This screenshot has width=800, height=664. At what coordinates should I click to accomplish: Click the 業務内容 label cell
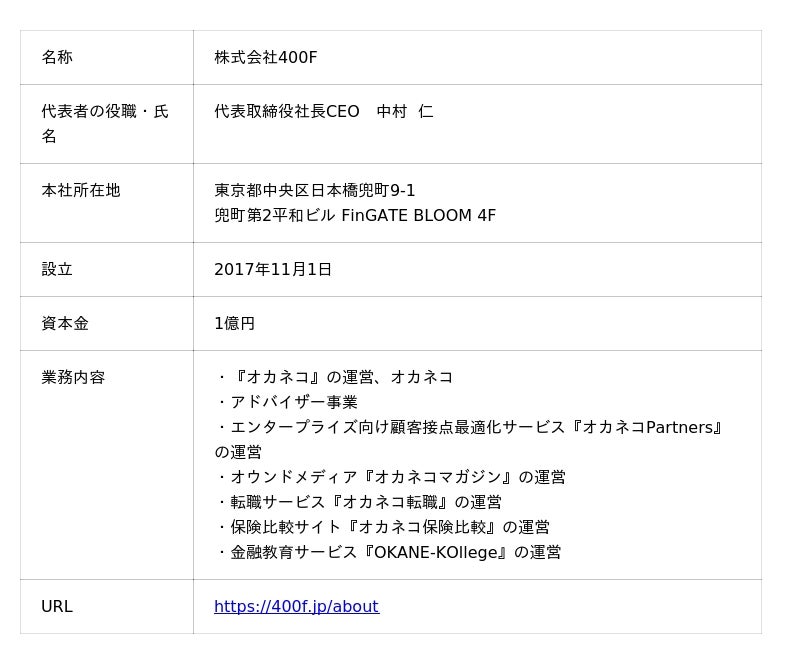[x=73, y=377]
